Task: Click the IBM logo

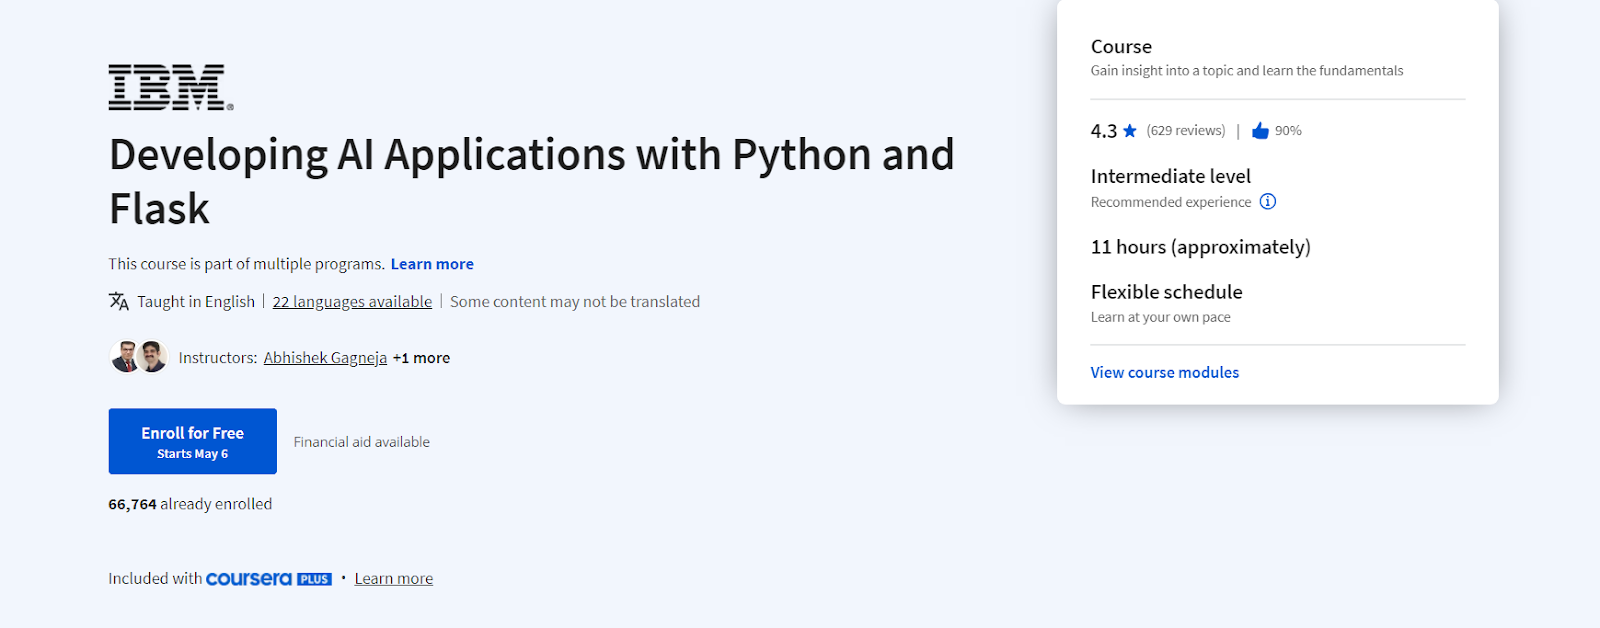Action: pos(171,87)
